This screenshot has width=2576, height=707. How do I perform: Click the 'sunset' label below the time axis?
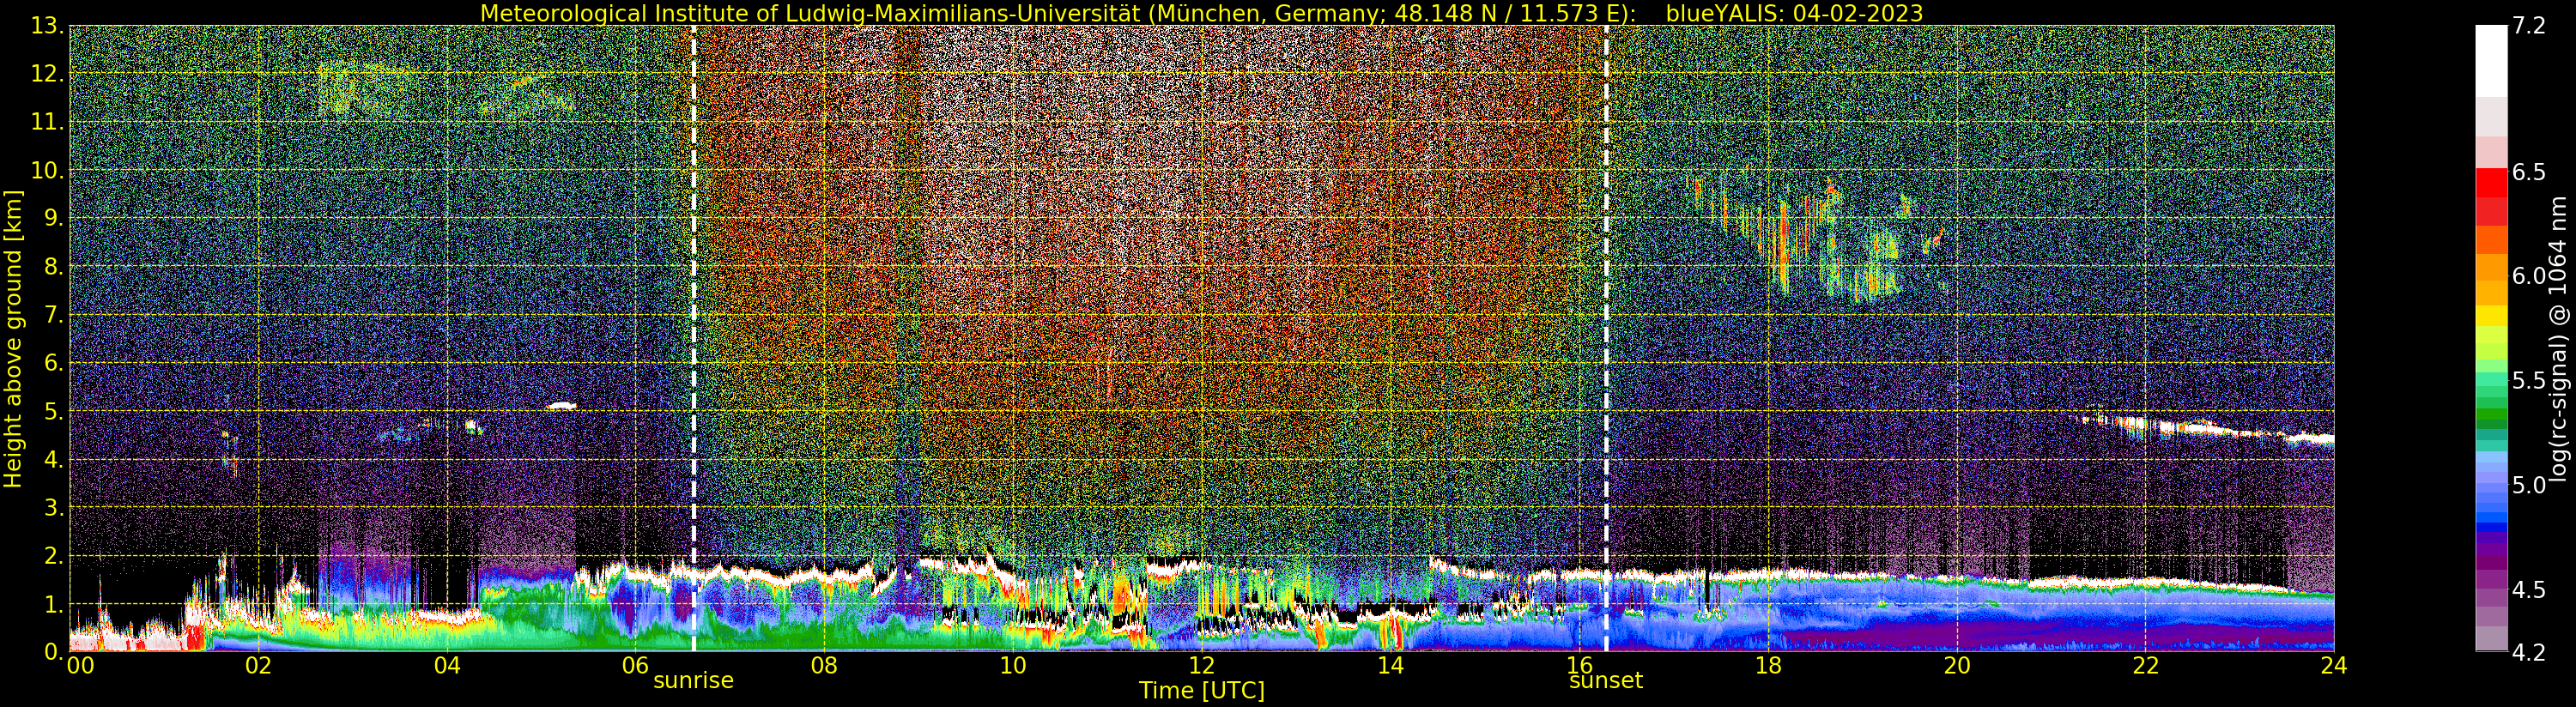1606,680
